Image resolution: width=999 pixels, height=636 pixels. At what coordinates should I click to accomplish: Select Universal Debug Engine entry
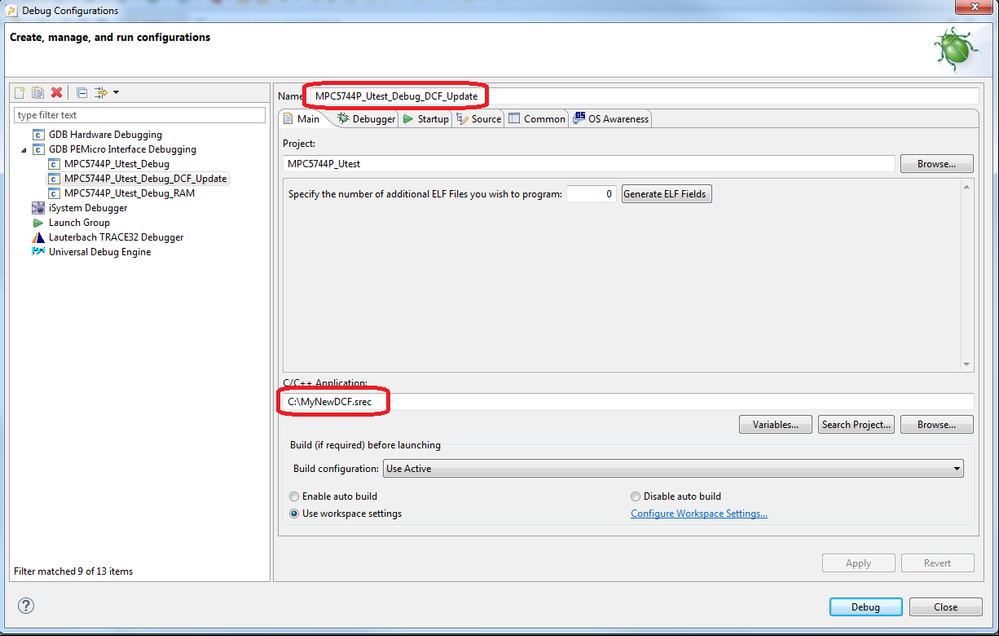coord(99,252)
